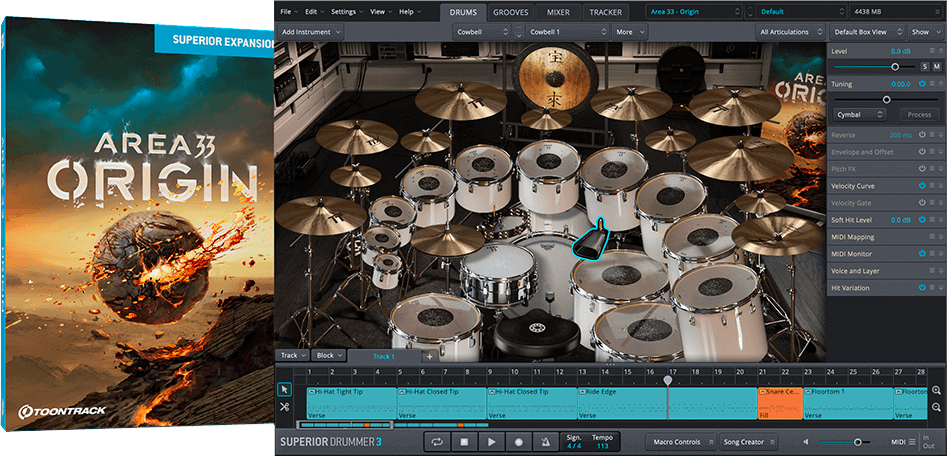Open the MIDI Mapping section menu icon
The width and height of the screenshot is (947, 456).
[x=932, y=237]
